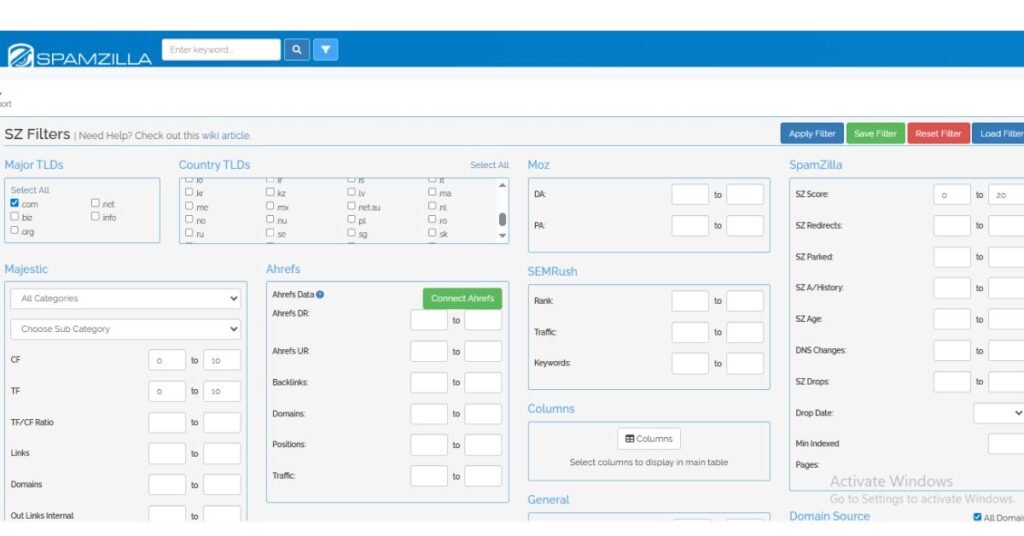
Task: Click the Reset Filter button
Action: click(938, 133)
